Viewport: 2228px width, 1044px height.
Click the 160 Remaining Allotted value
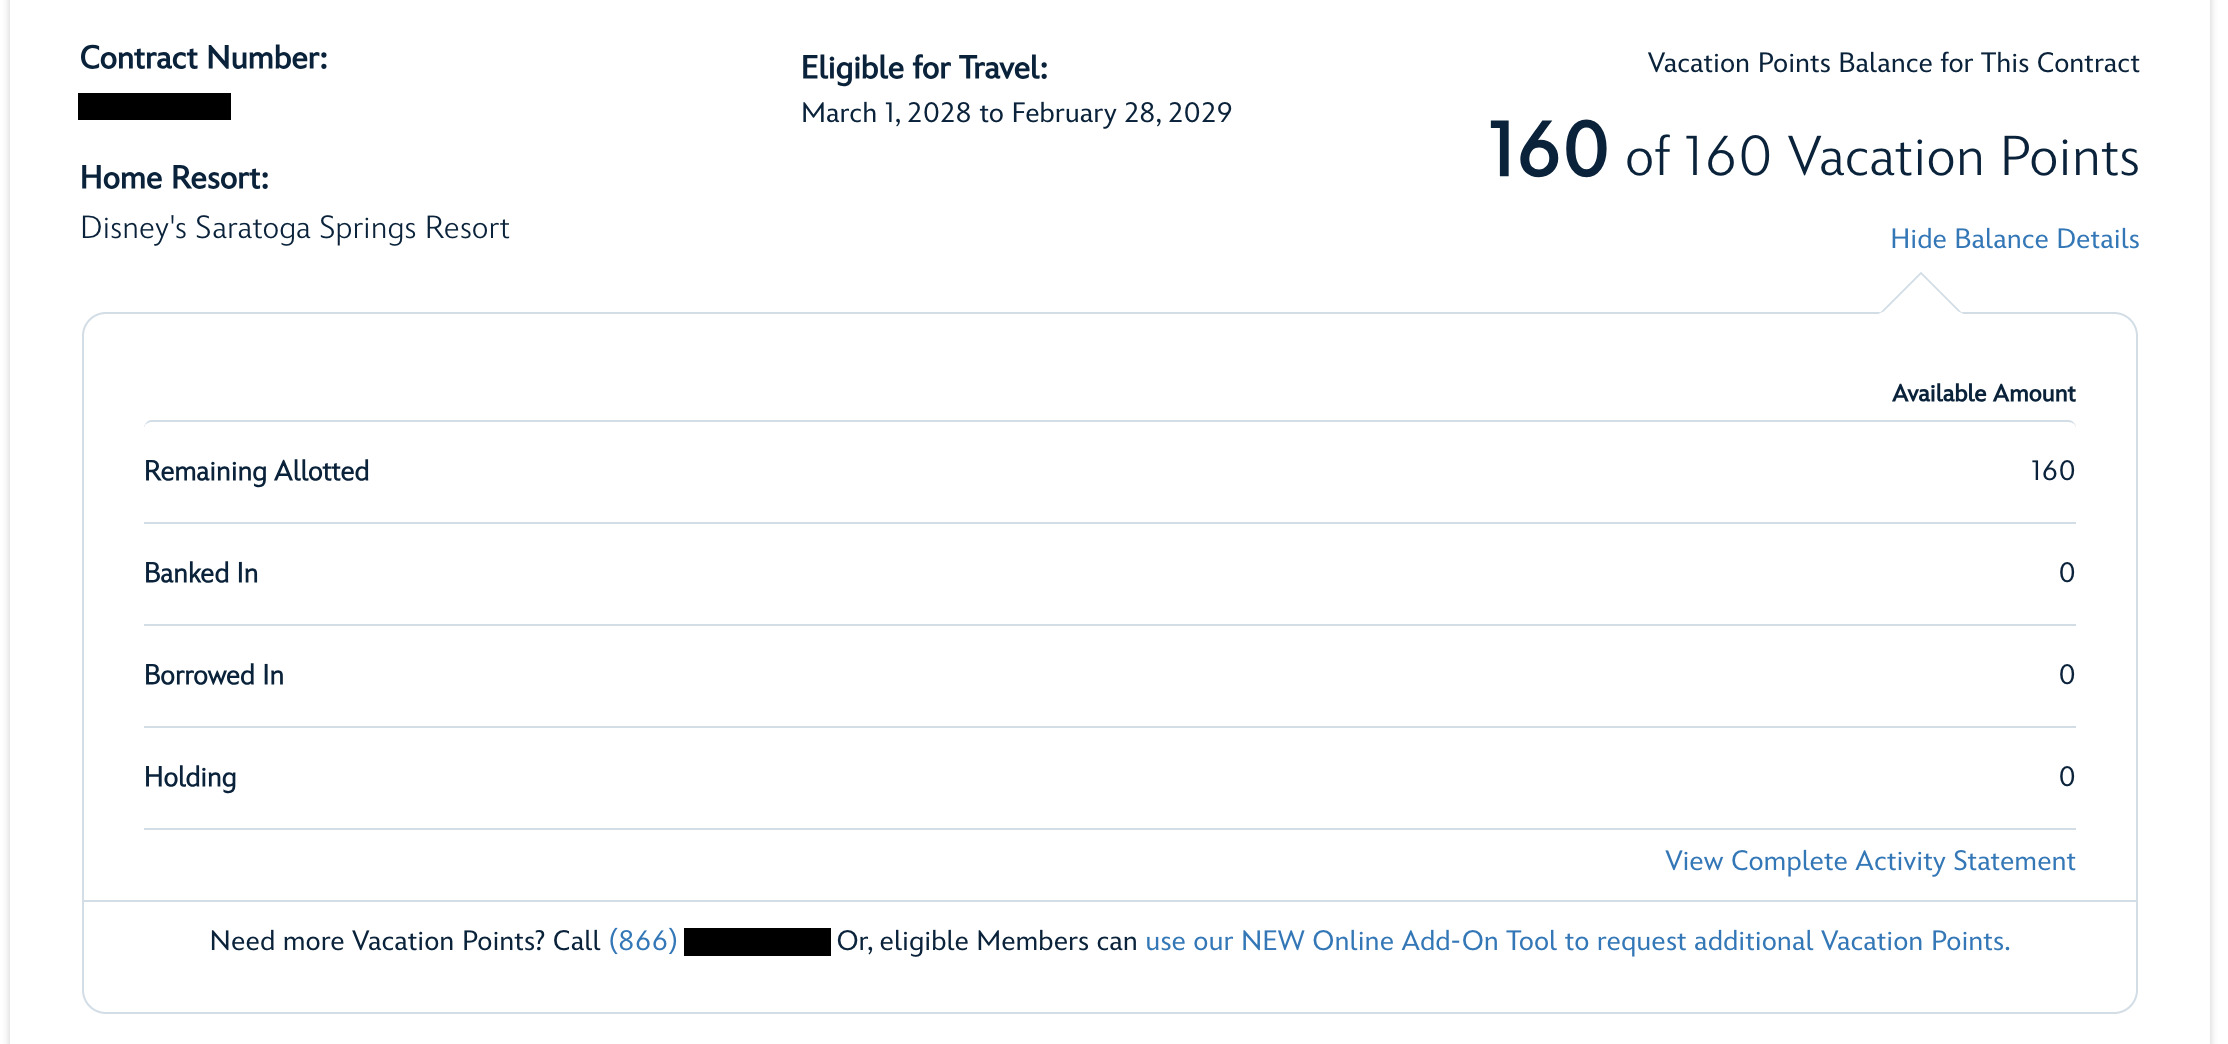[2052, 471]
